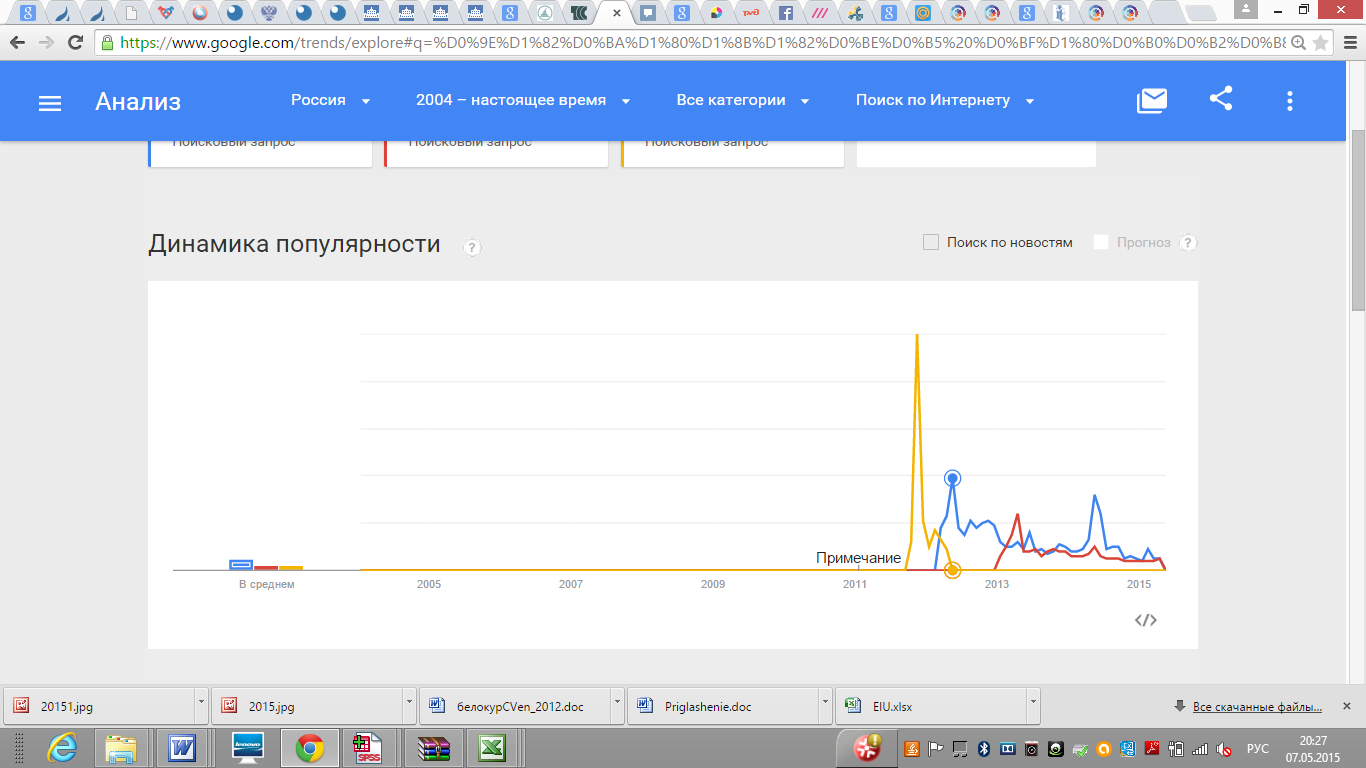Open File Explorer from the taskbar

coord(121,747)
